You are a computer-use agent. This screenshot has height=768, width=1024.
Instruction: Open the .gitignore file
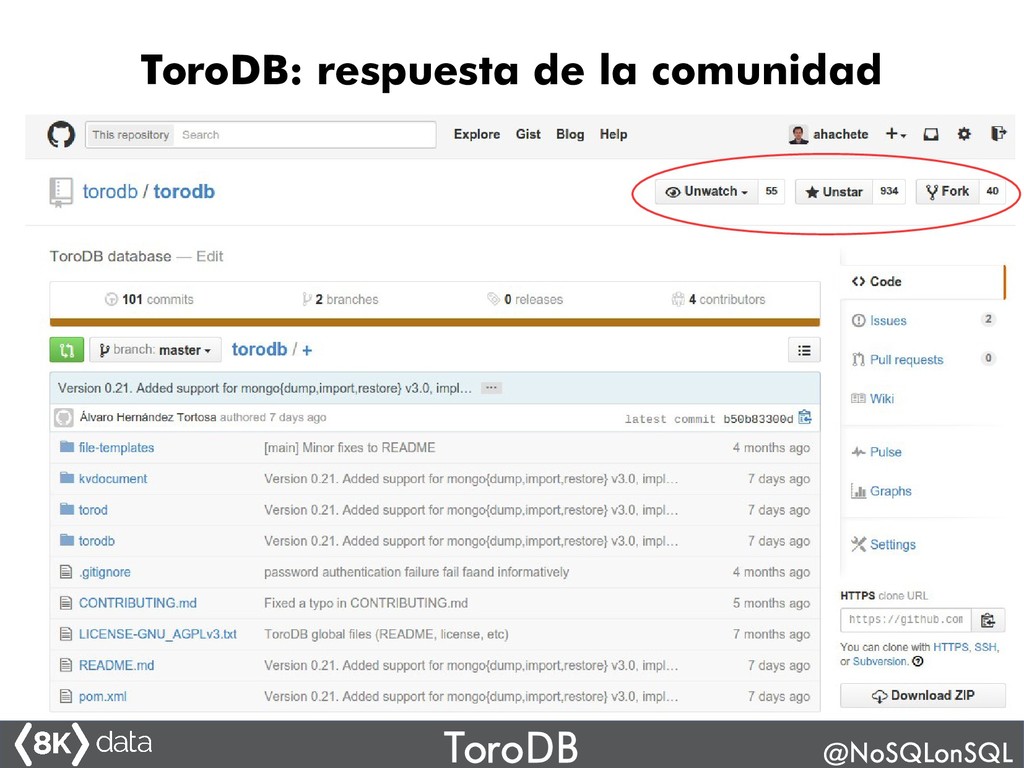coord(104,572)
